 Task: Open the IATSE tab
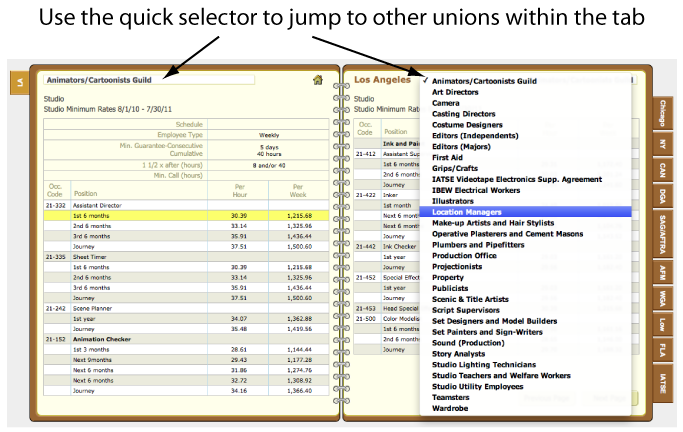(663, 383)
